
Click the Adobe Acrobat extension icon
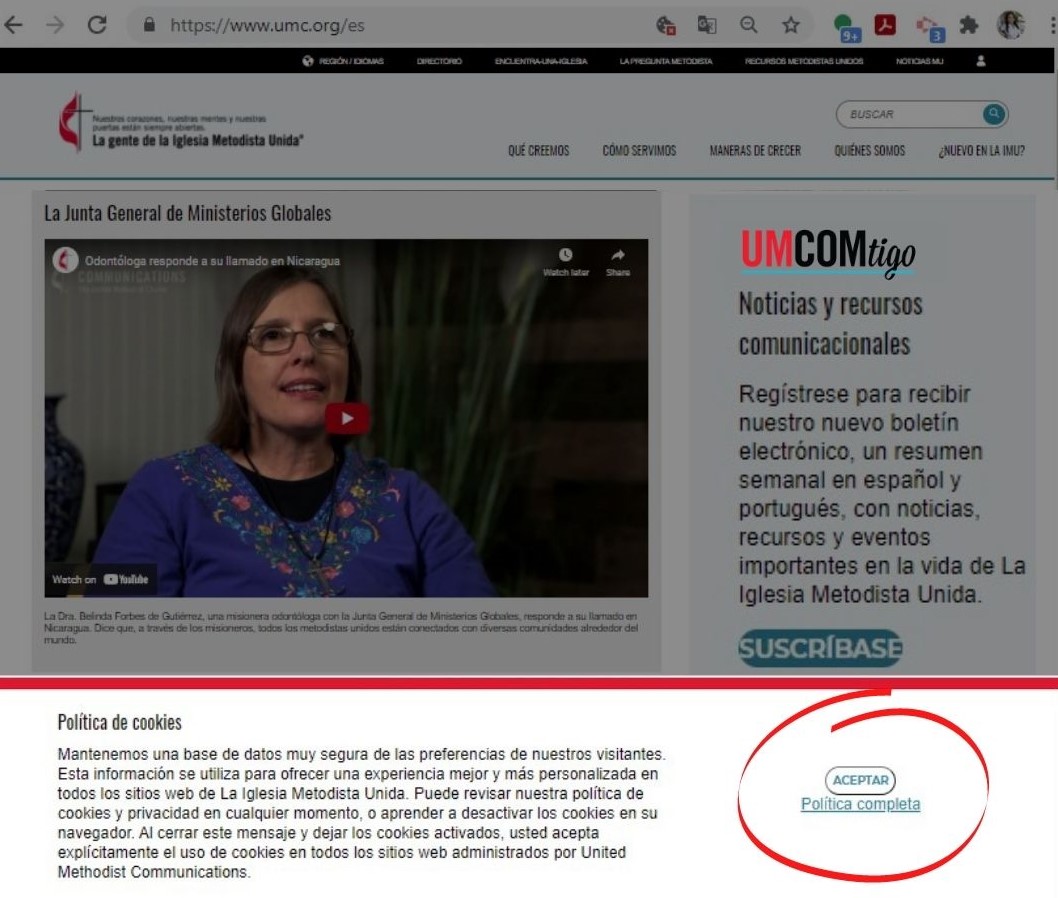tap(885, 25)
